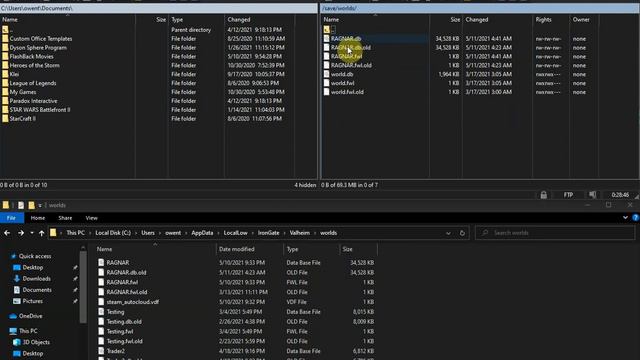Open Documents in navigation pane
This screenshot has width=640, height=360.
(37, 290)
